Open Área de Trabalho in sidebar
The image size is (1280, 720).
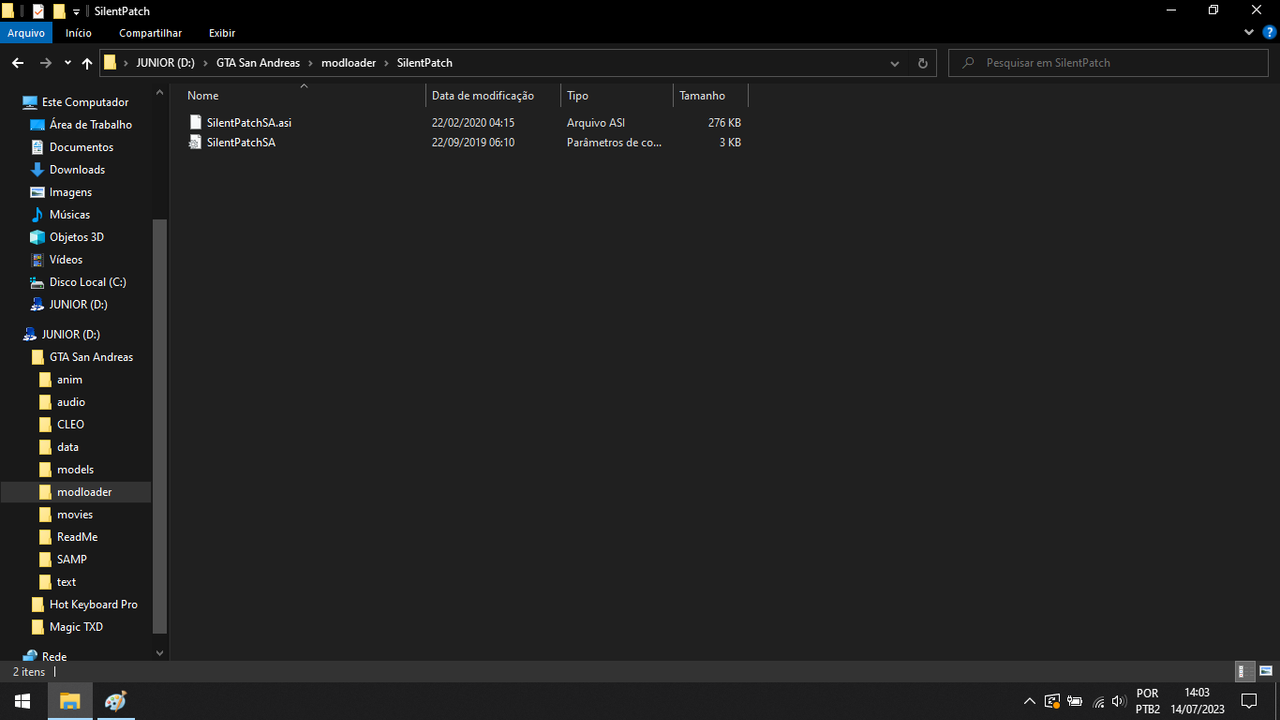(x=90, y=124)
